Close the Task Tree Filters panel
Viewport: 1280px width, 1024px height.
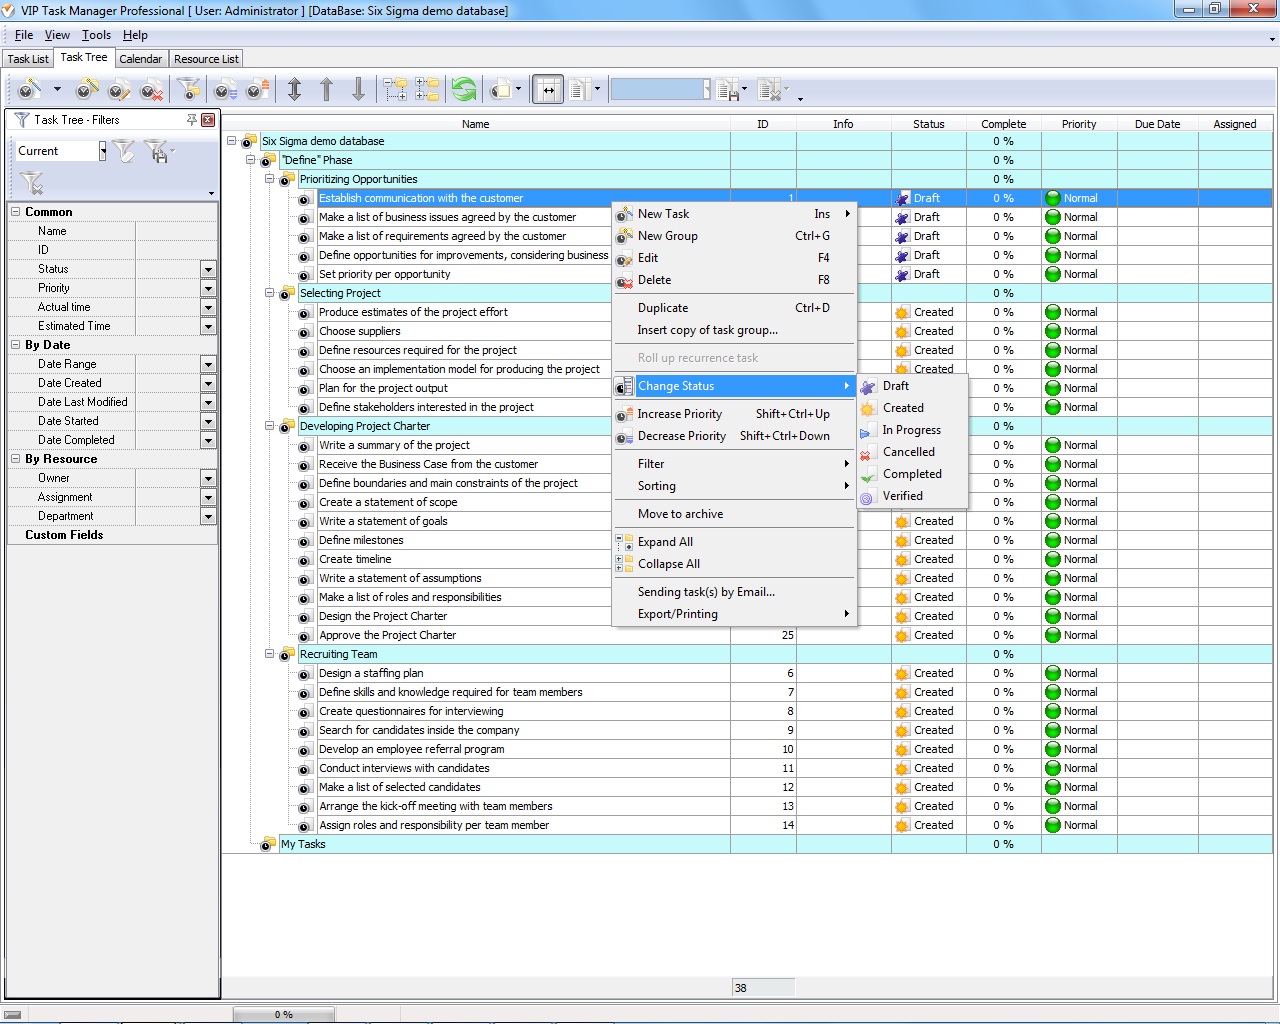click(208, 120)
